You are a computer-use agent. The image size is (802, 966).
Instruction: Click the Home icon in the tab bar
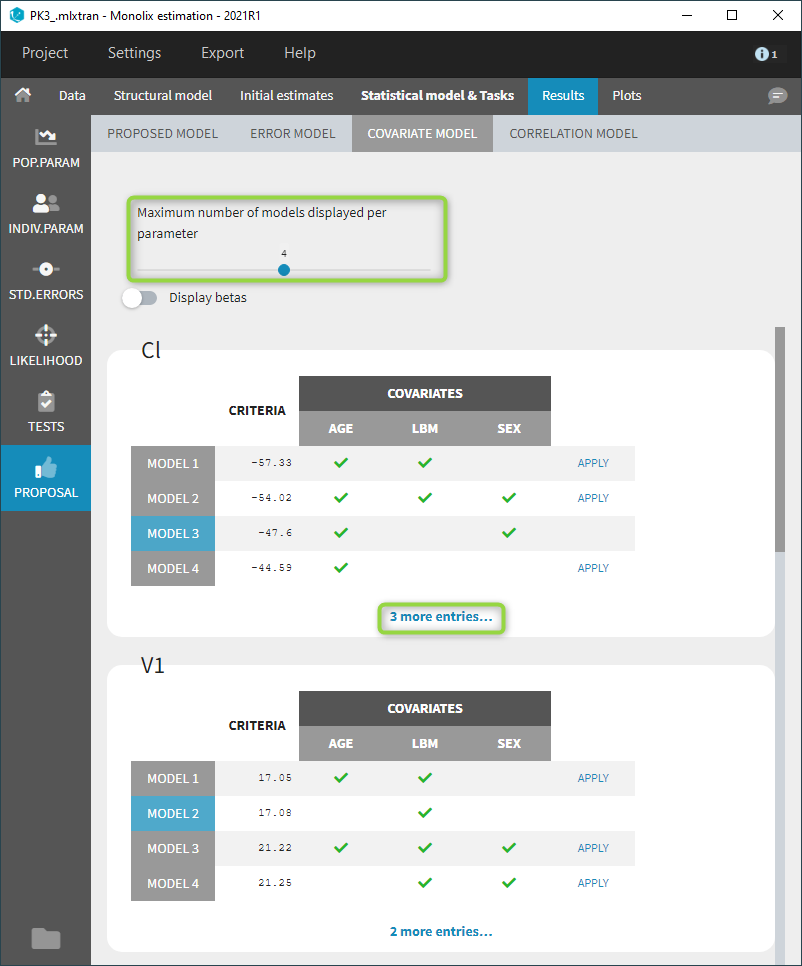point(23,95)
